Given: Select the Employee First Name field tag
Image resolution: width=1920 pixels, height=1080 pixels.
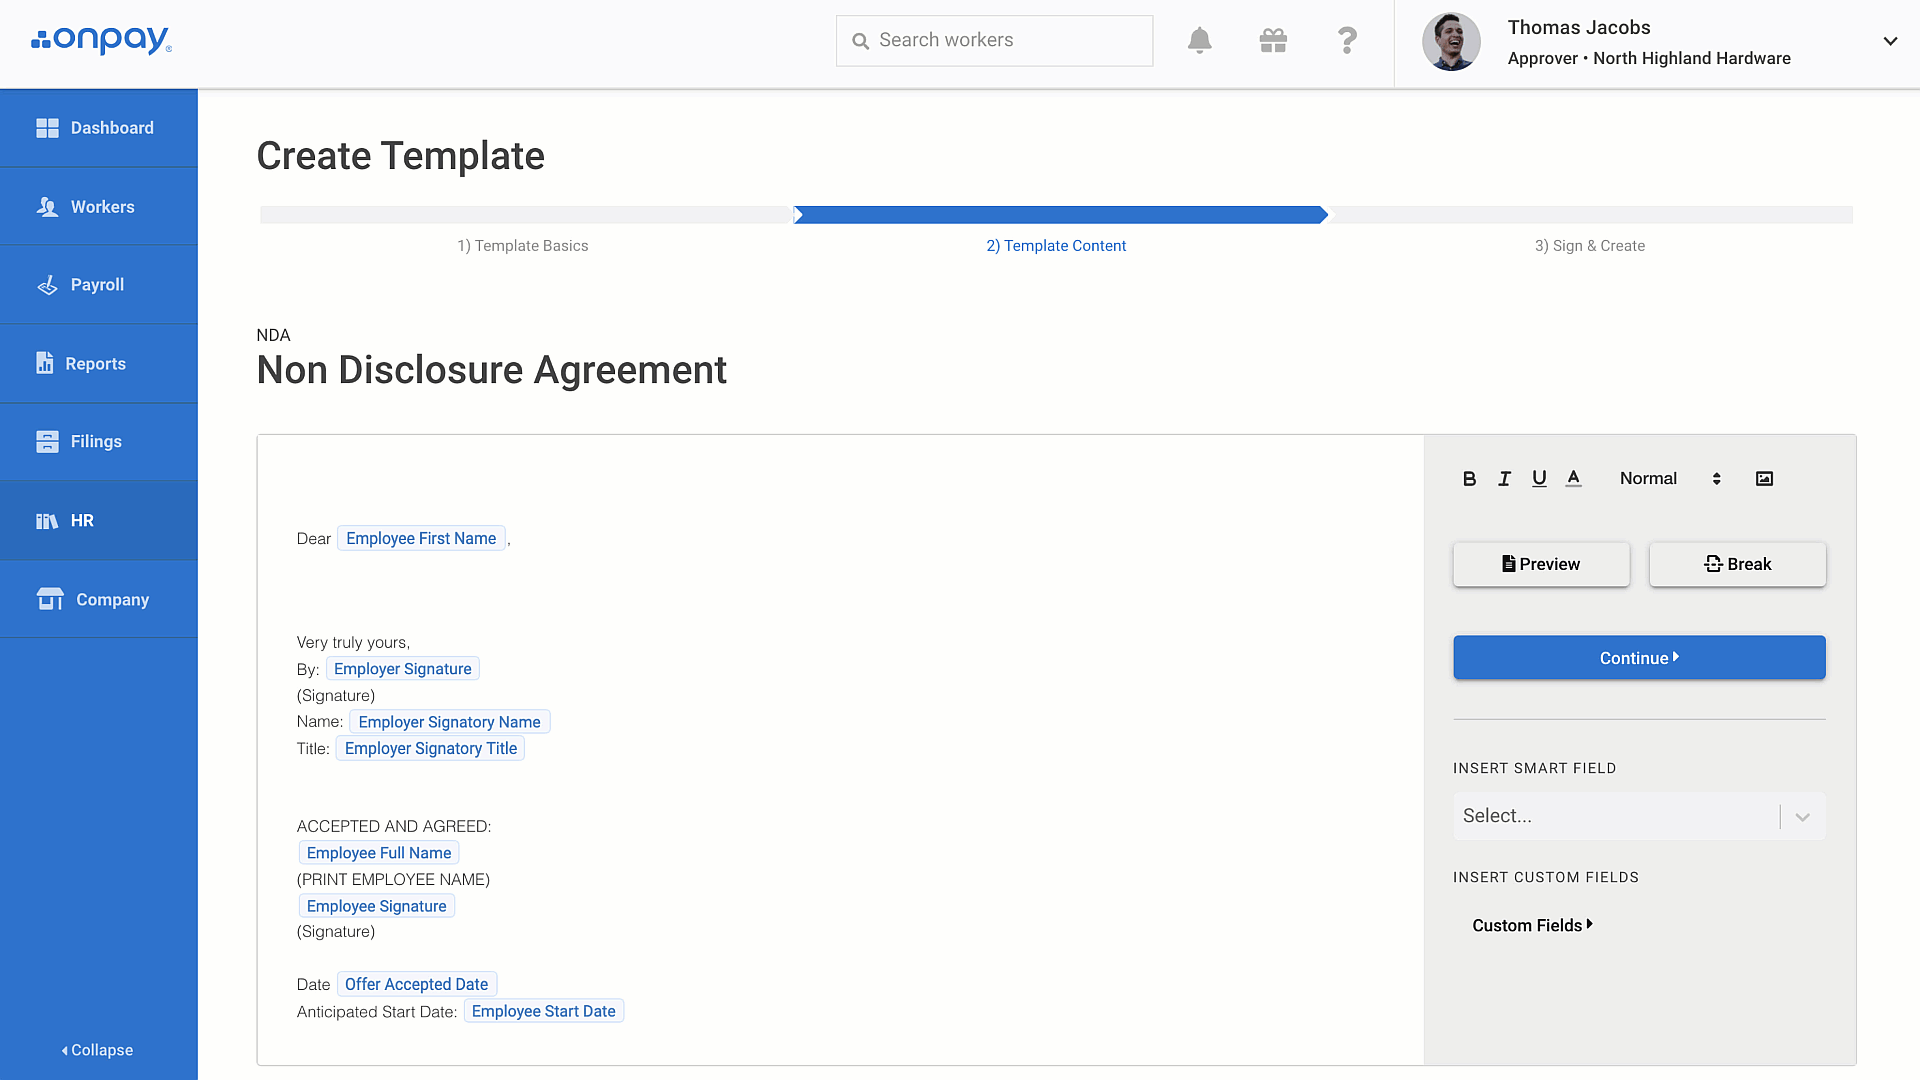Looking at the screenshot, I should [421, 539].
